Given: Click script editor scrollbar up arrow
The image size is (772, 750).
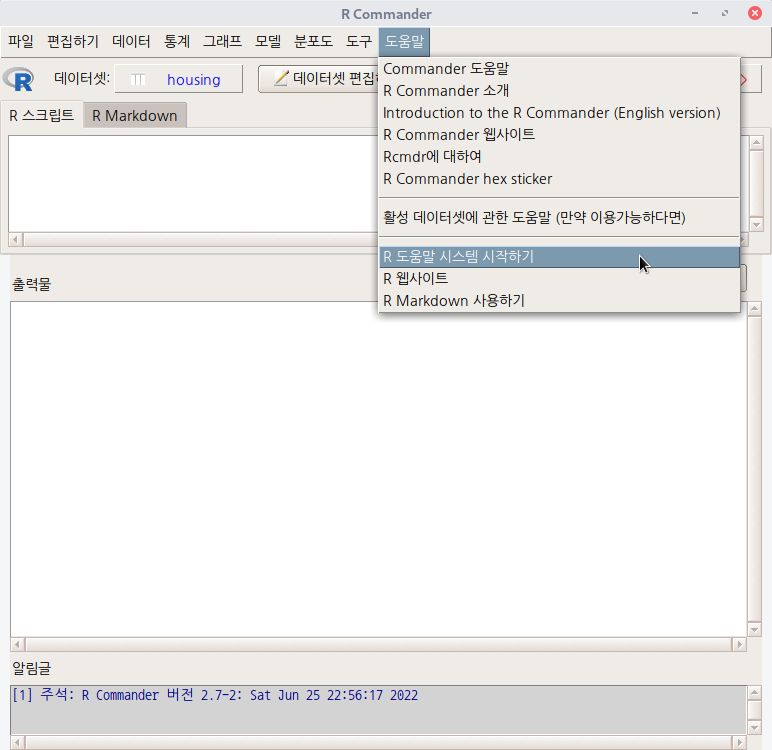Looking at the screenshot, I should click(756, 143).
